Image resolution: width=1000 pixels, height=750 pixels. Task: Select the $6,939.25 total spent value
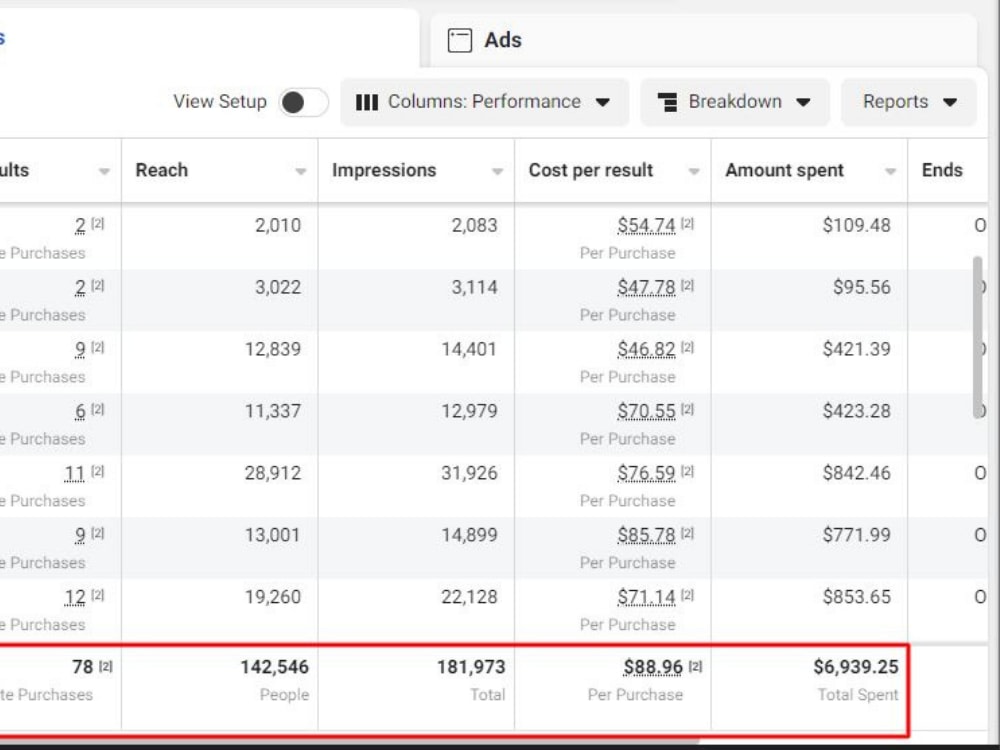click(x=856, y=667)
